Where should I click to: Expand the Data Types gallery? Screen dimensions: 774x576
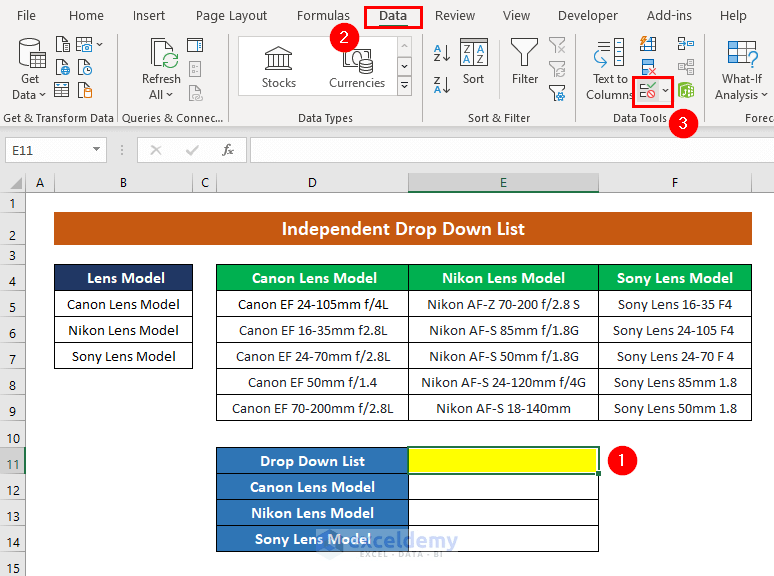click(x=404, y=85)
